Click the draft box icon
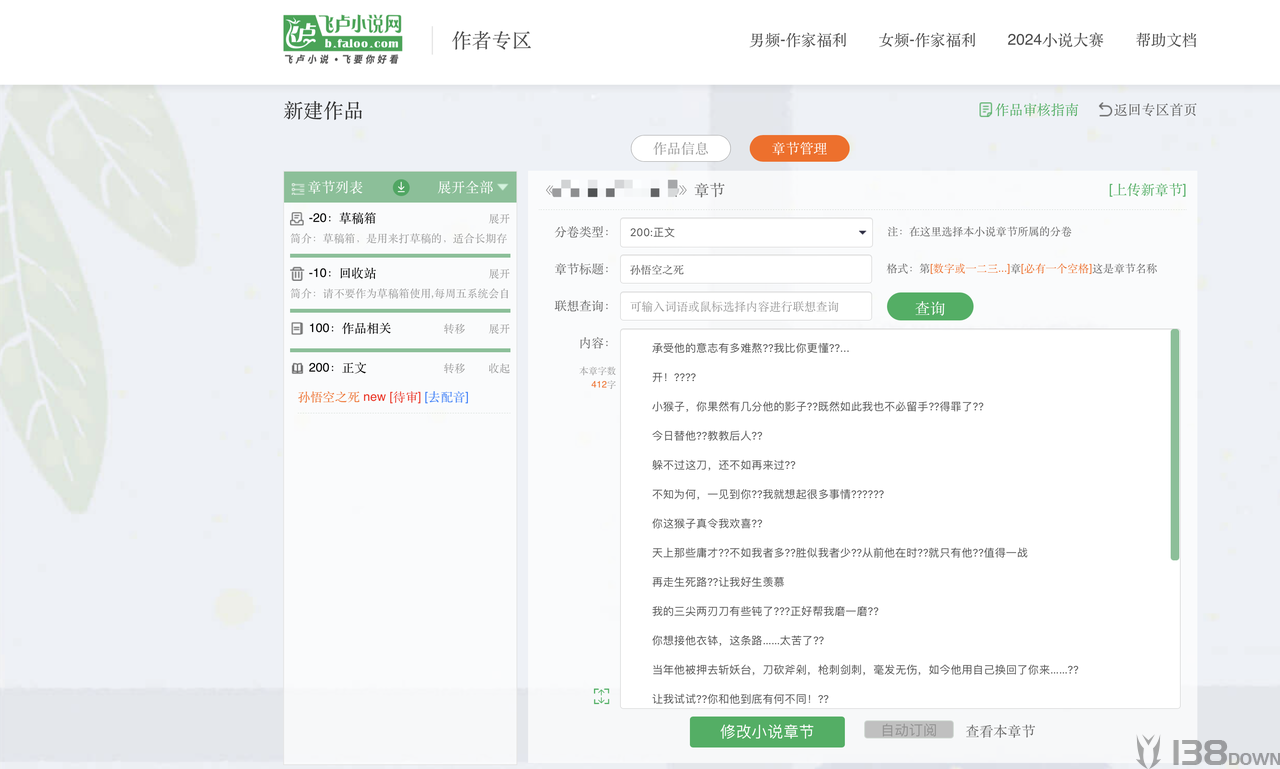Viewport: 1280px width, 769px height. [x=297, y=218]
